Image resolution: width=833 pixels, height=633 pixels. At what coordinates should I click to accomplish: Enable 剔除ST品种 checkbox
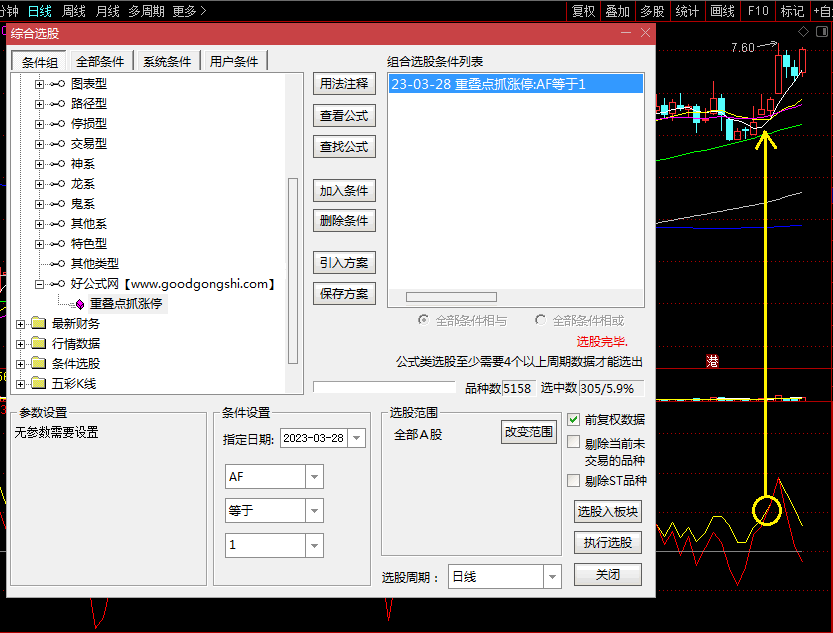573,481
